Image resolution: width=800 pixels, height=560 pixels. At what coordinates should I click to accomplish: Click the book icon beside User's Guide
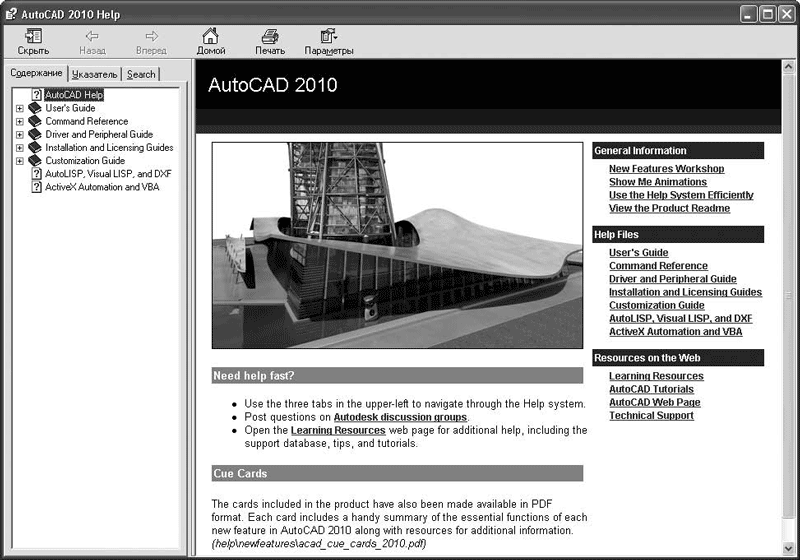[x=35, y=108]
